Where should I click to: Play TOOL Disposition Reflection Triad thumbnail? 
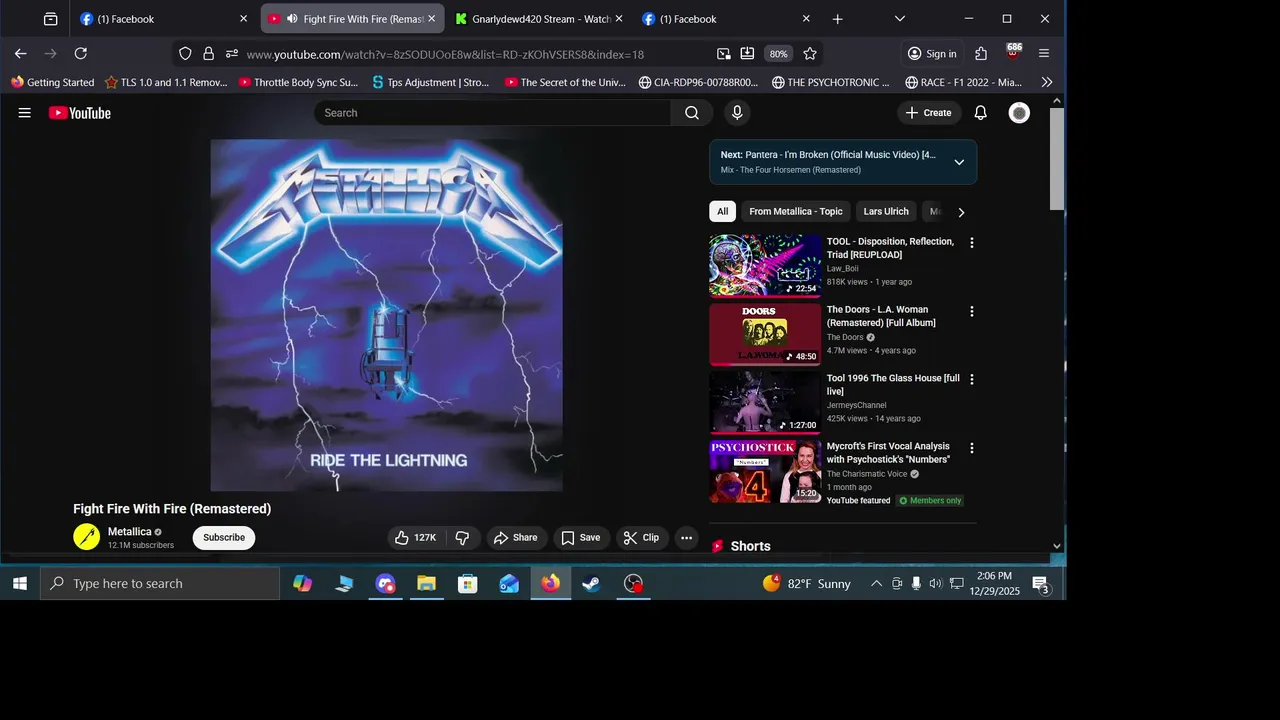pos(765,266)
